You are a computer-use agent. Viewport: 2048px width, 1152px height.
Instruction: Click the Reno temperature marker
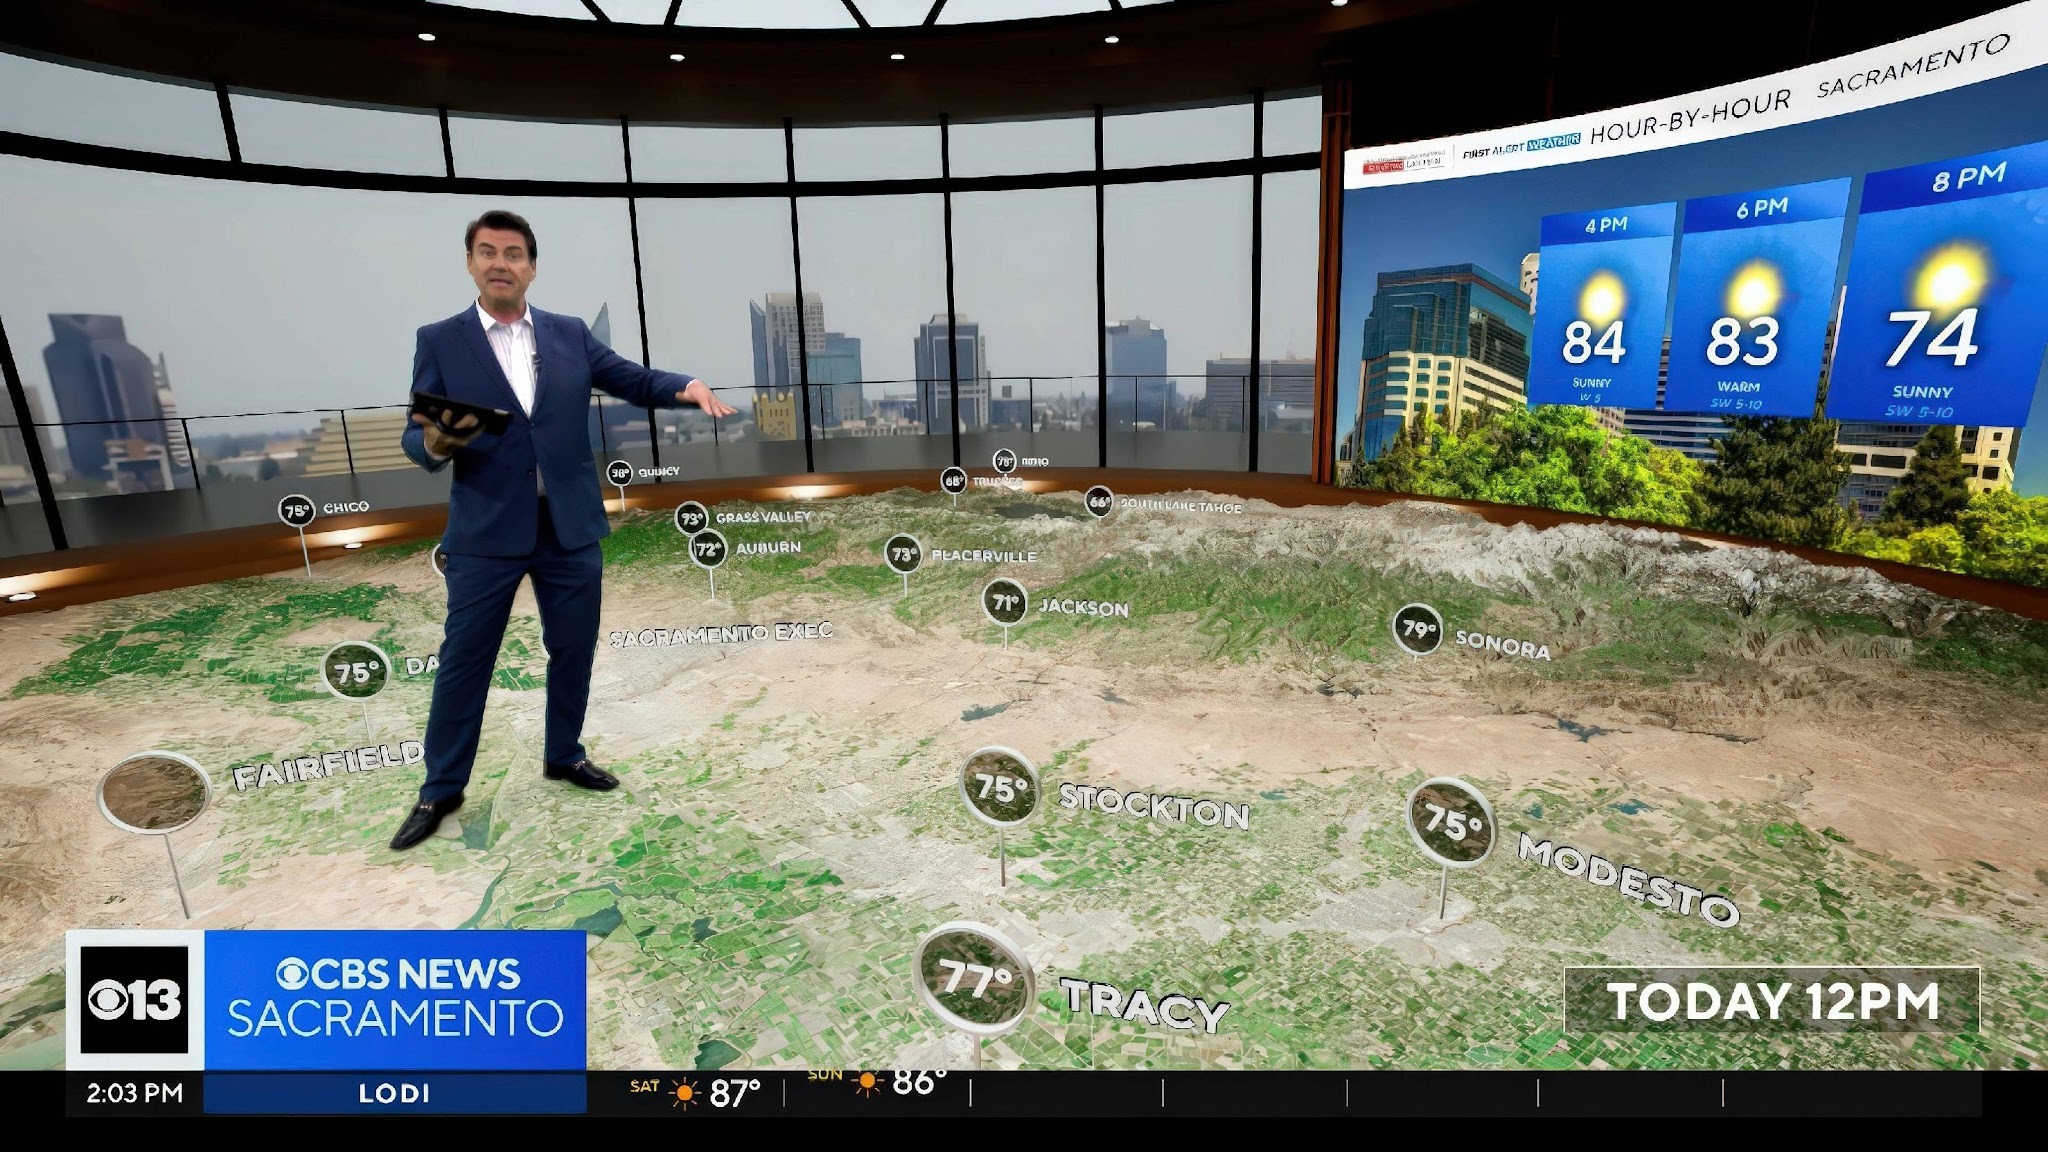click(1004, 461)
